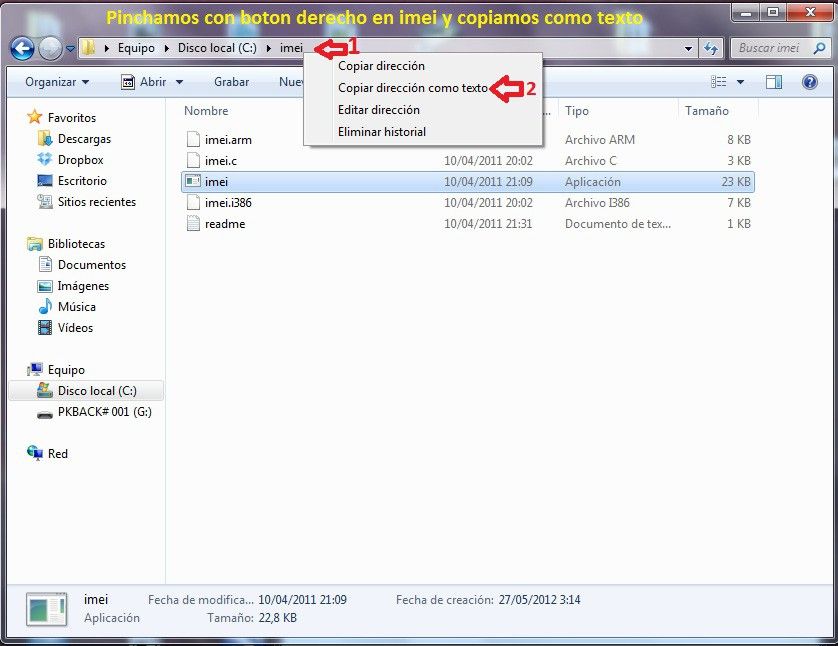Open the Imágenes library

[x=83, y=286]
